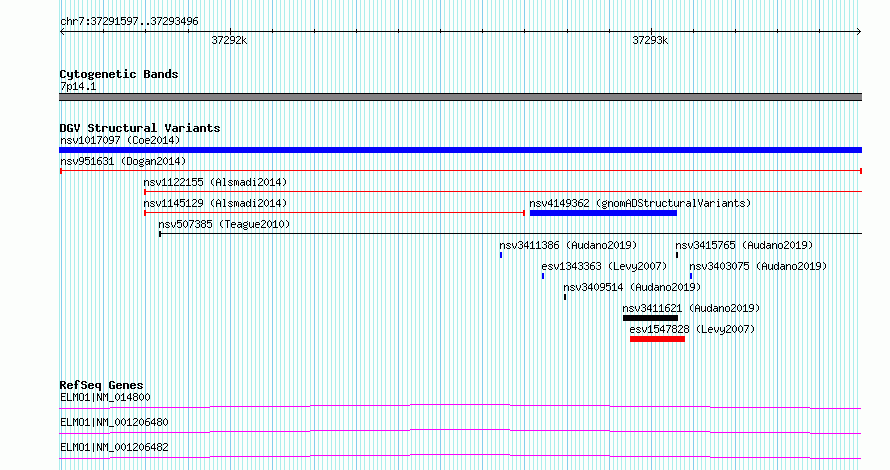Click the RefSeq Genes track title
This screenshot has width=890, height=470.
click(101, 385)
